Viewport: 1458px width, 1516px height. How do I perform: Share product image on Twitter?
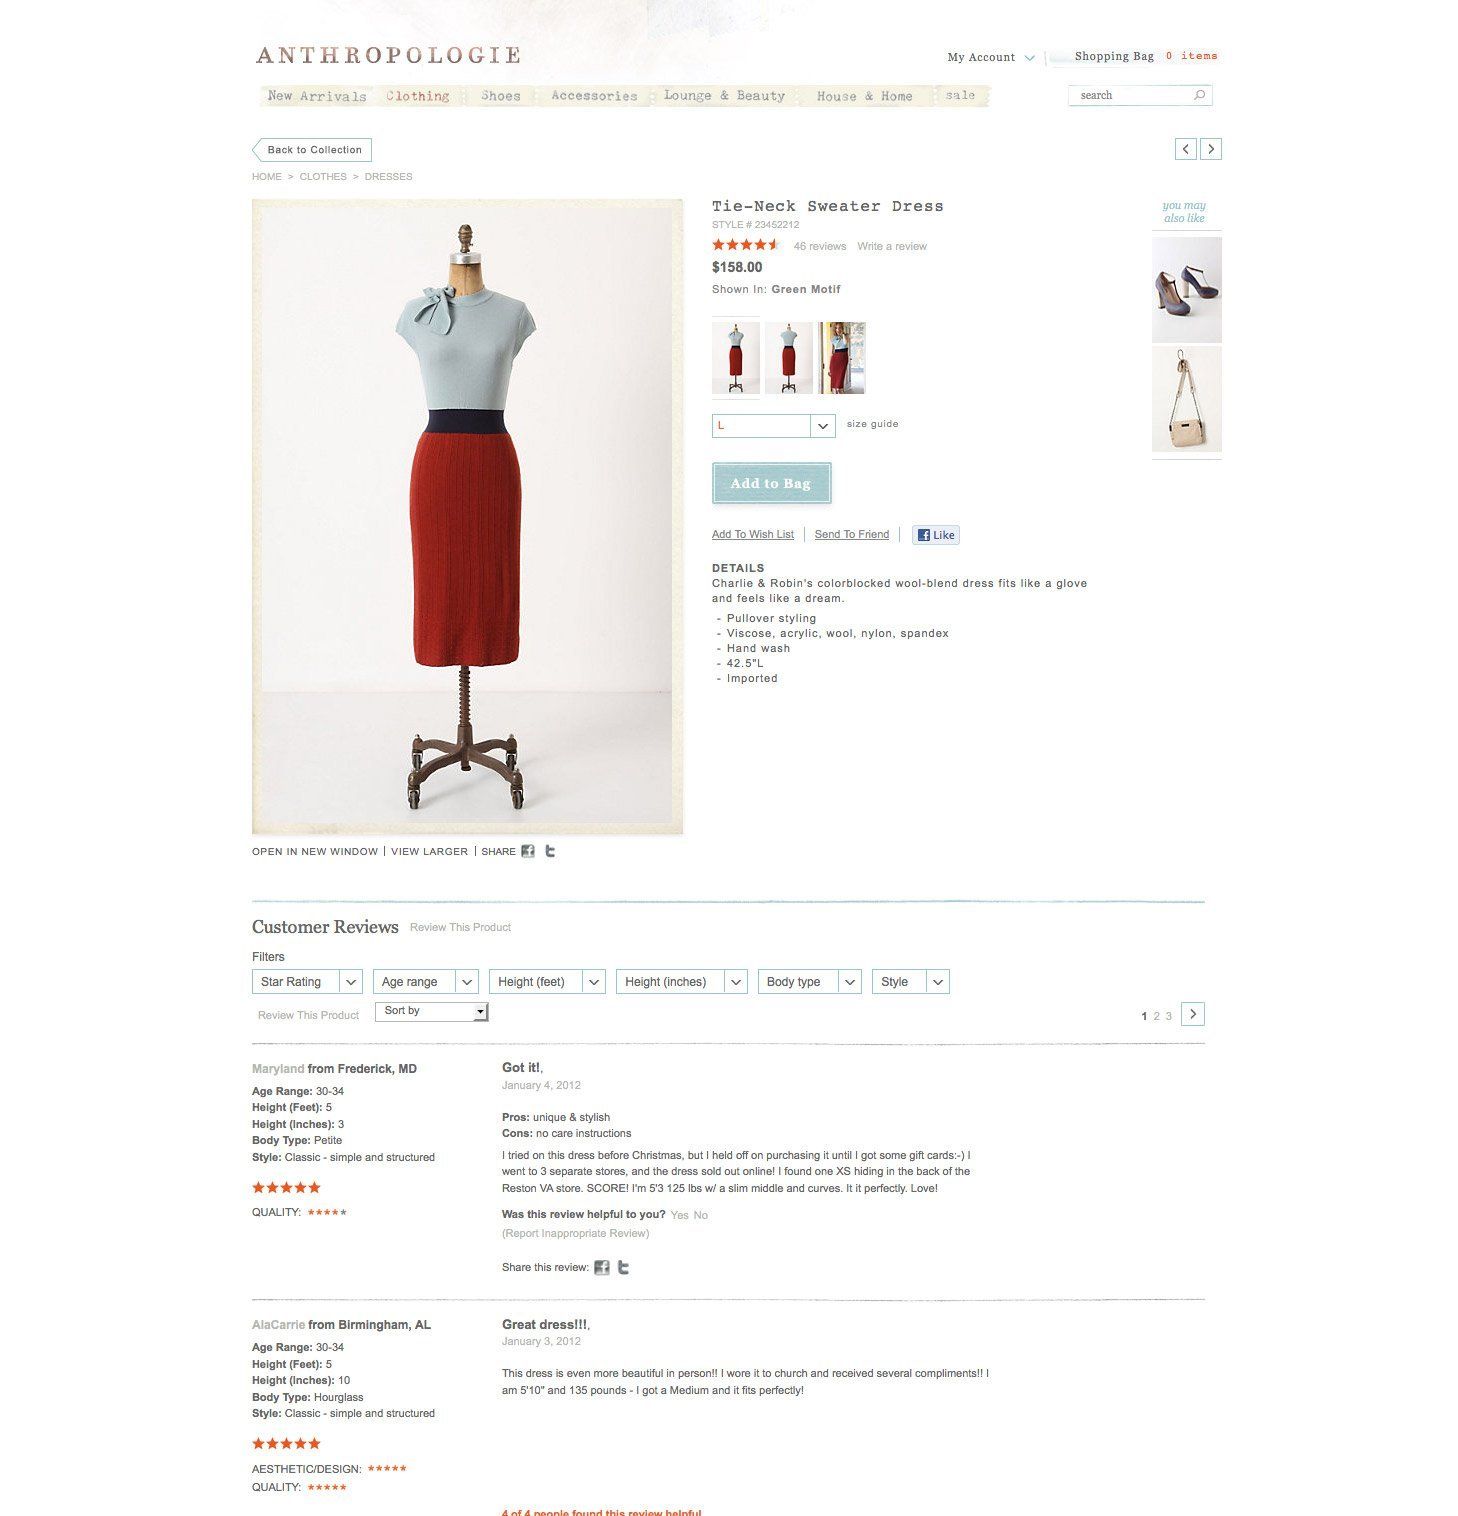coord(549,851)
